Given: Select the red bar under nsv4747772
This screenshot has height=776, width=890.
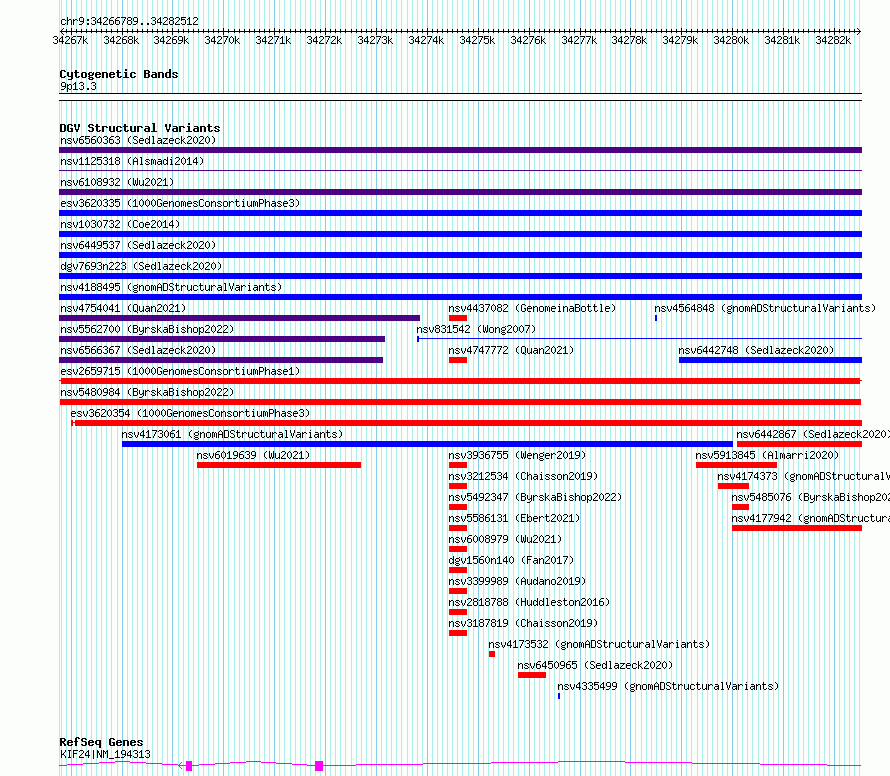Looking at the screenshot, I should coord(457,360).
